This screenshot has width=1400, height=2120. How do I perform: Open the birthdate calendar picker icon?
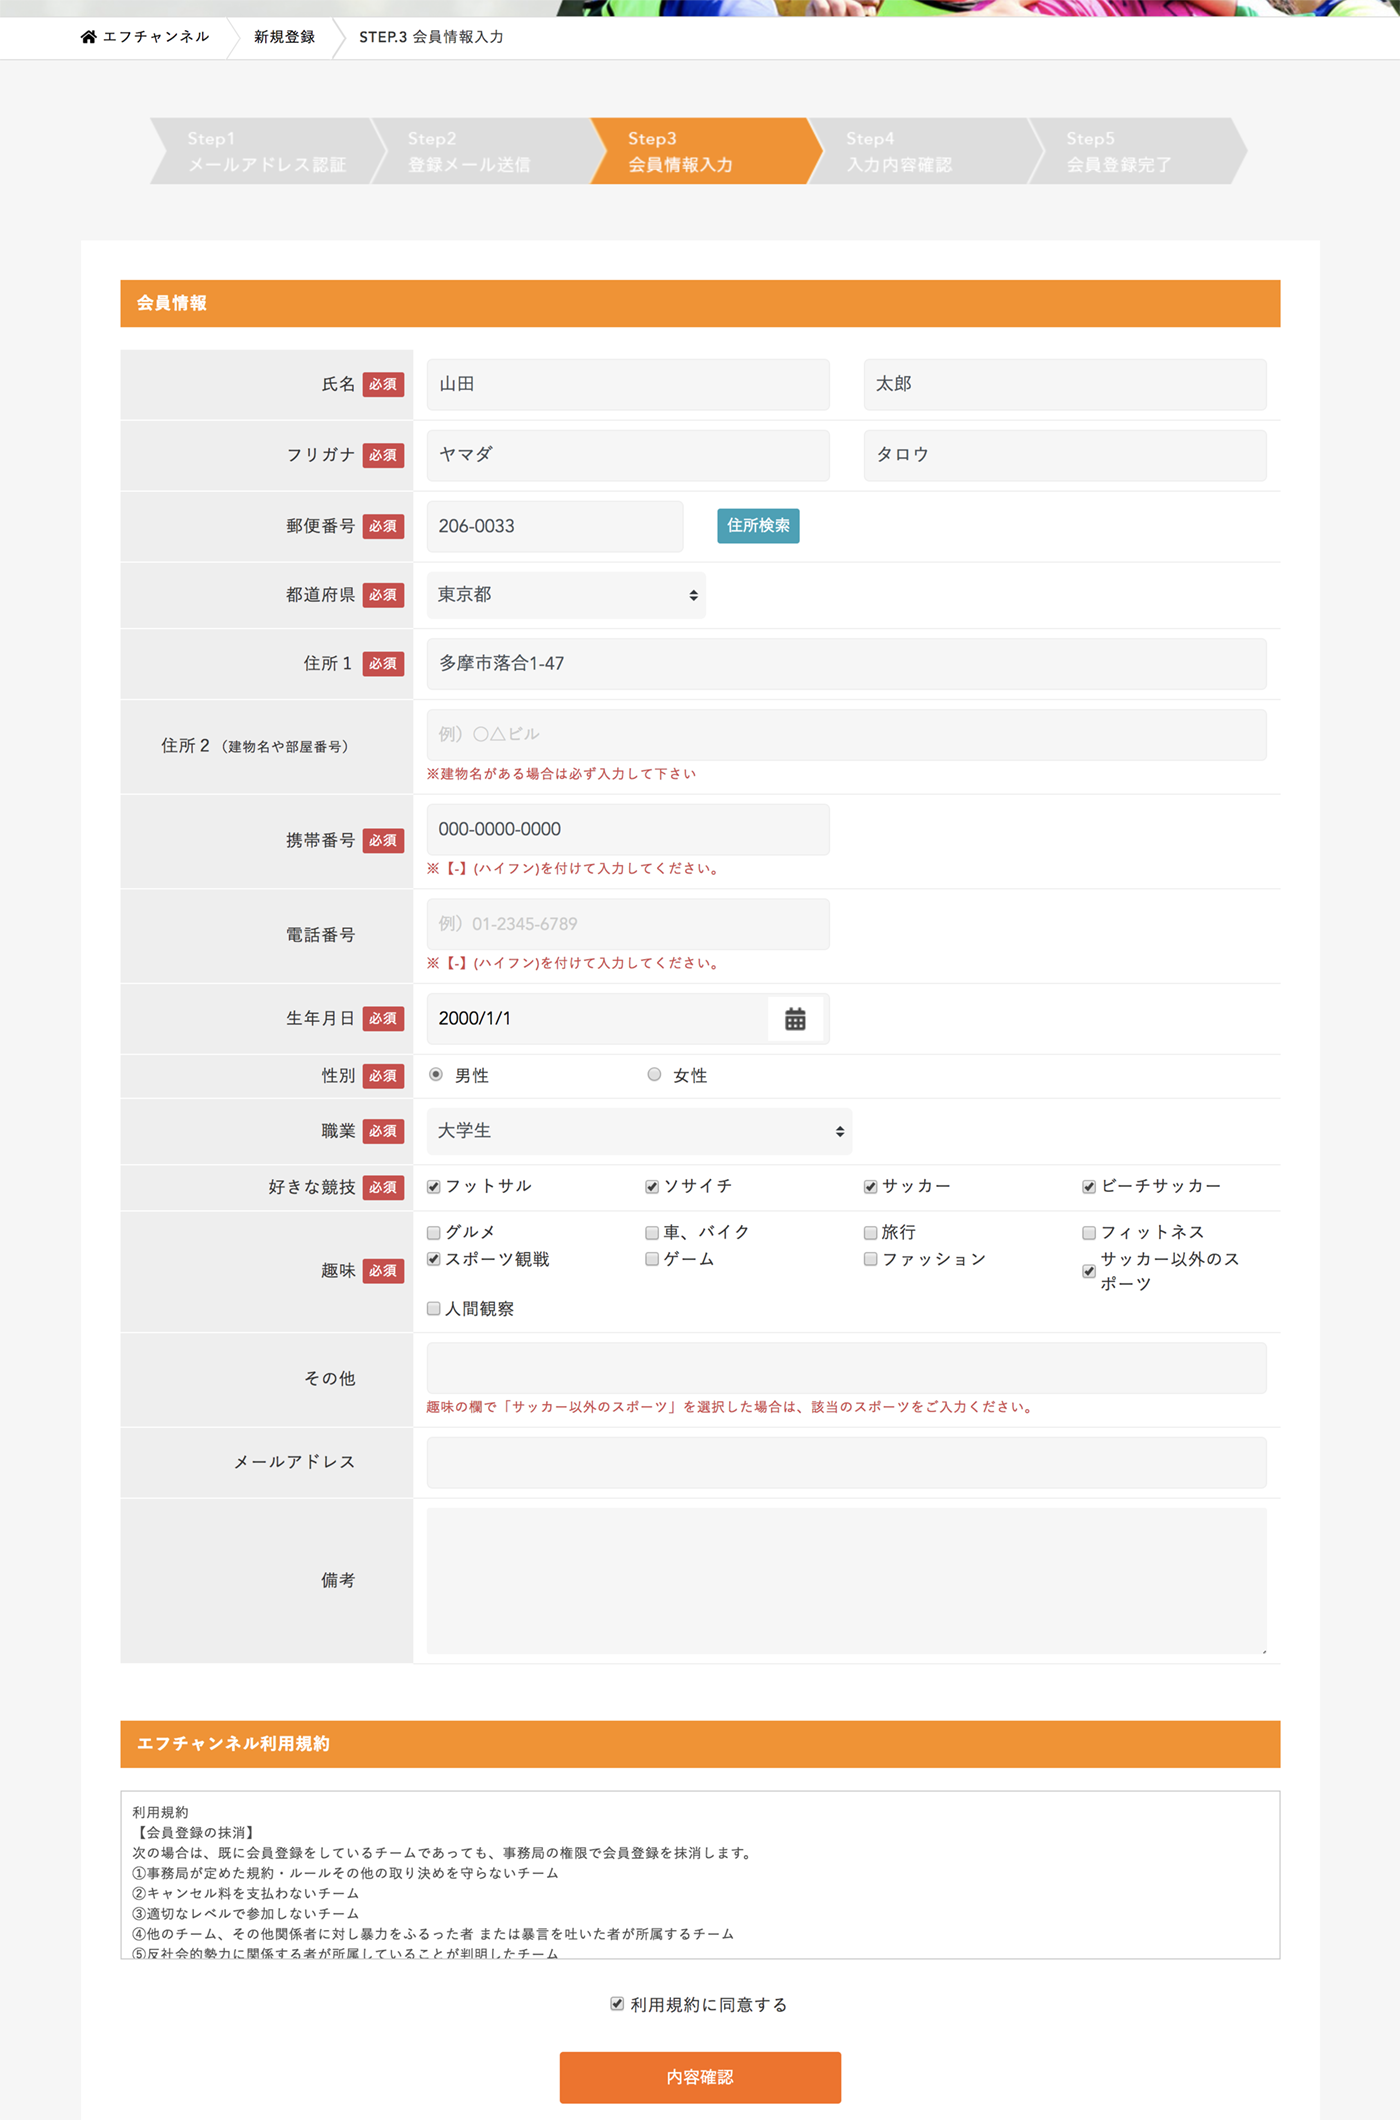click(795, 1019)
